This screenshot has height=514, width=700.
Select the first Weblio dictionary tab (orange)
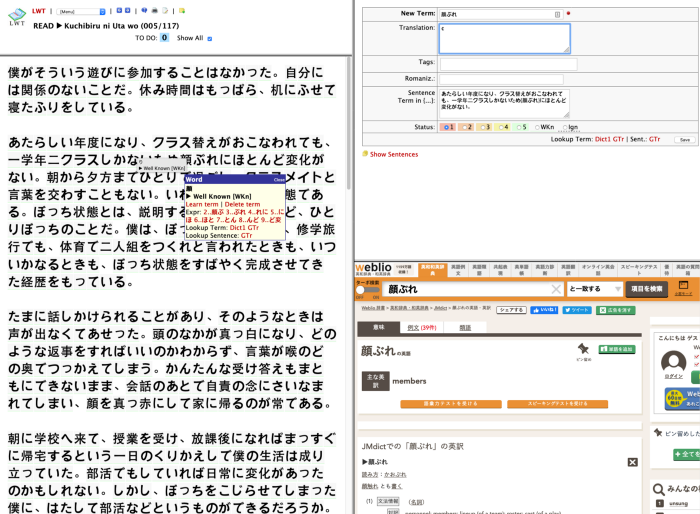433,270
